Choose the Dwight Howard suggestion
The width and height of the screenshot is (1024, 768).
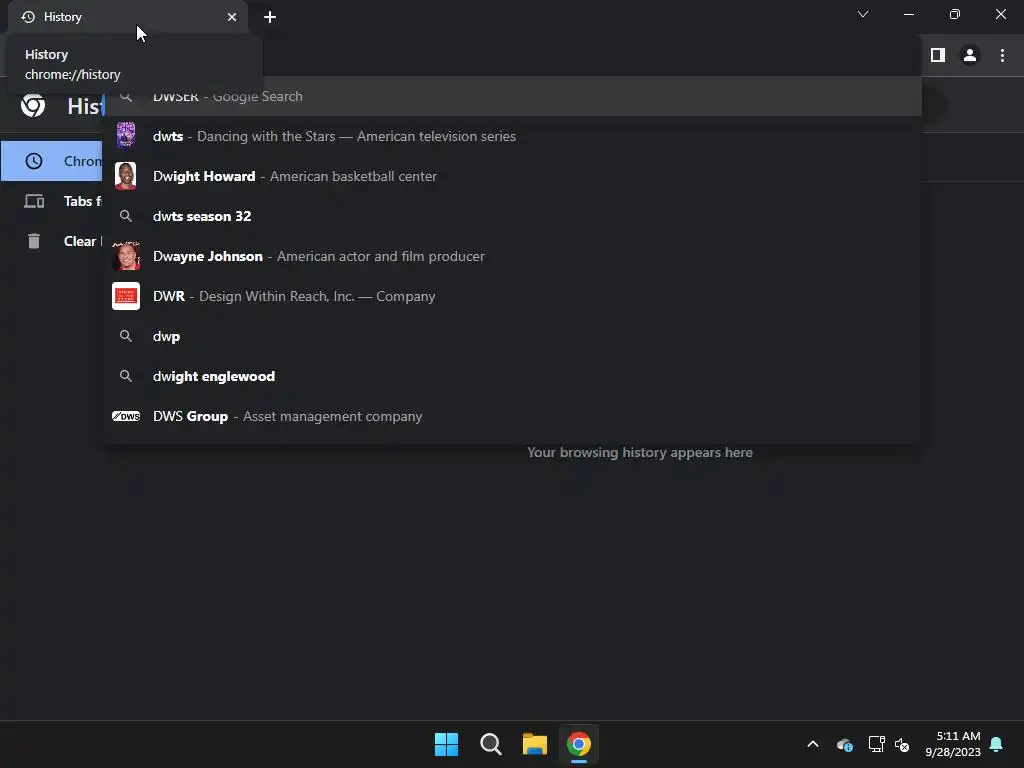pos(513,176)
